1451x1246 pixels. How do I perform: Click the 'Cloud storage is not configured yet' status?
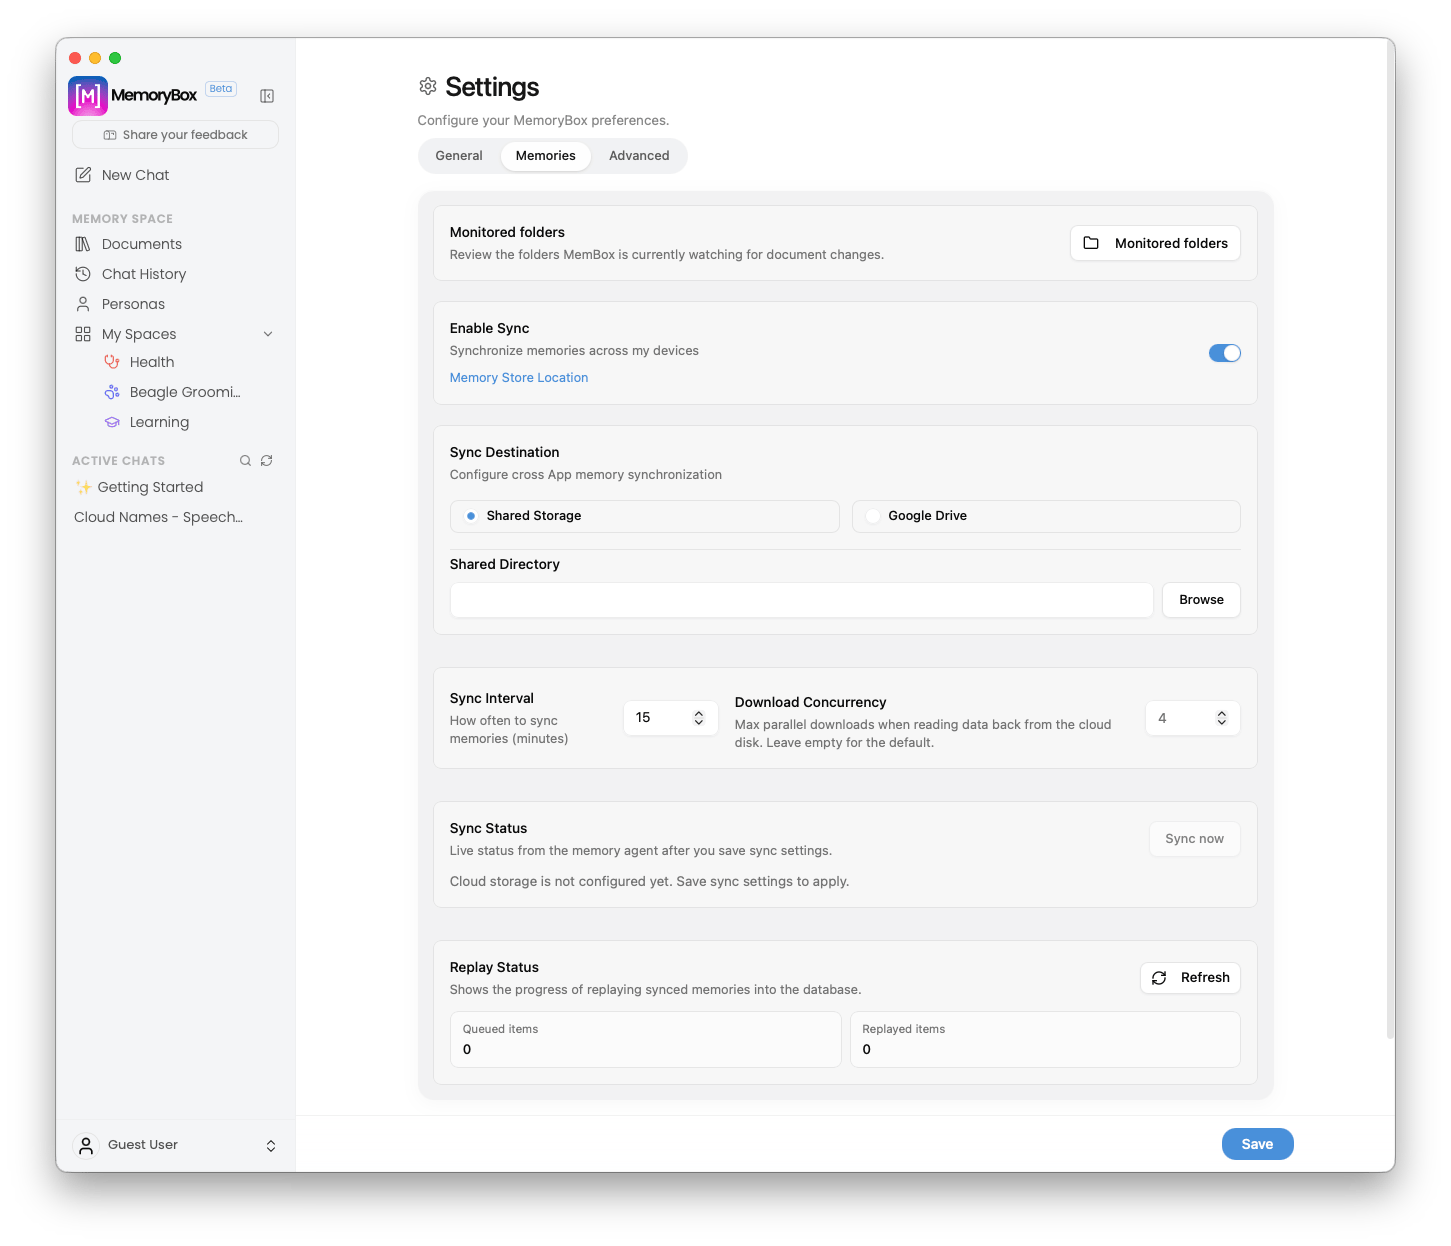coord(649,882)
